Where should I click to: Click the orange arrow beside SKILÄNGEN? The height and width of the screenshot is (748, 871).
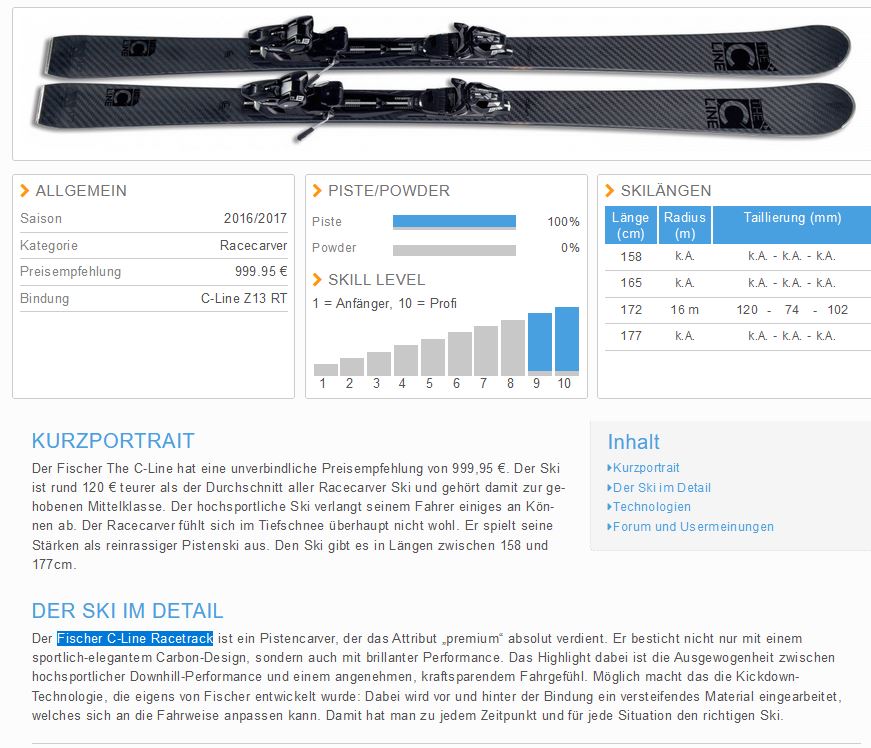point(610,191)
